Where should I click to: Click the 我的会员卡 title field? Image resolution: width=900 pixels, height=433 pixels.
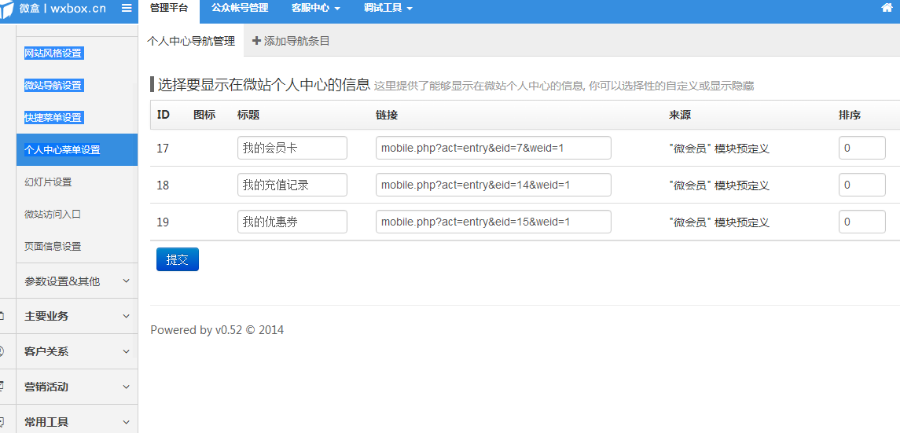tap(292, 148)
